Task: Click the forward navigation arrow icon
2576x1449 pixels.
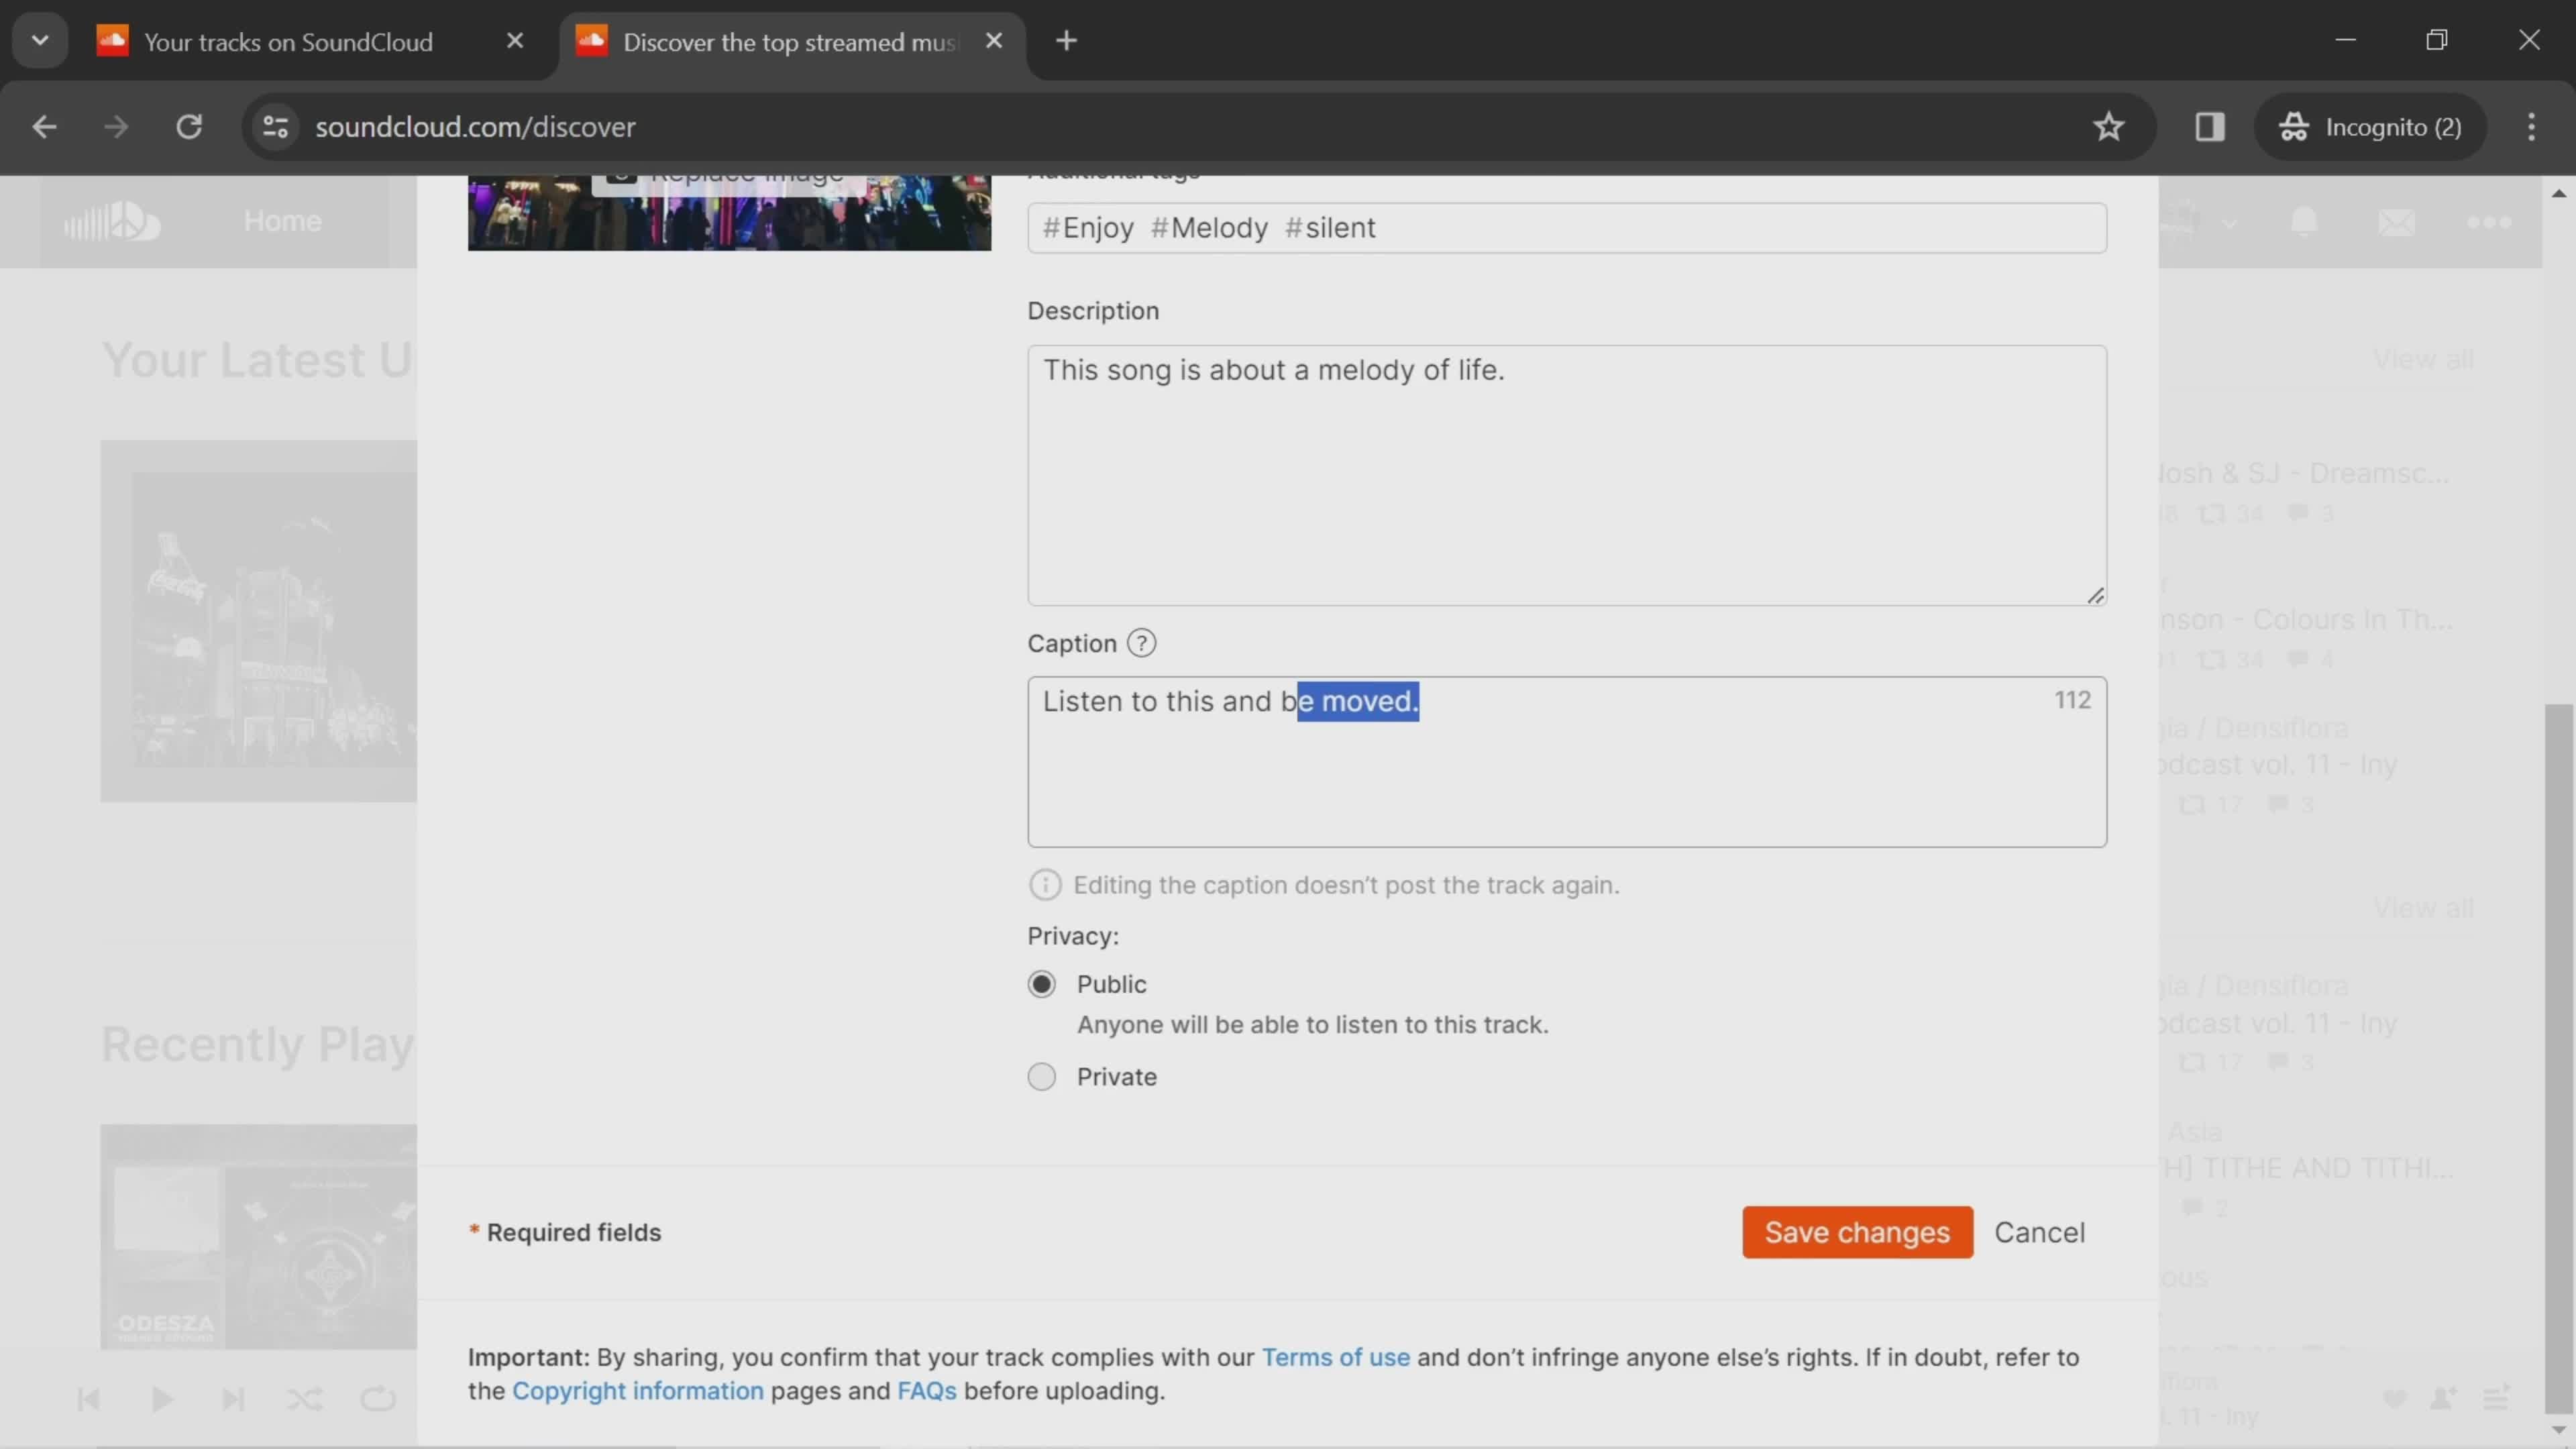Action: [113, 125]
